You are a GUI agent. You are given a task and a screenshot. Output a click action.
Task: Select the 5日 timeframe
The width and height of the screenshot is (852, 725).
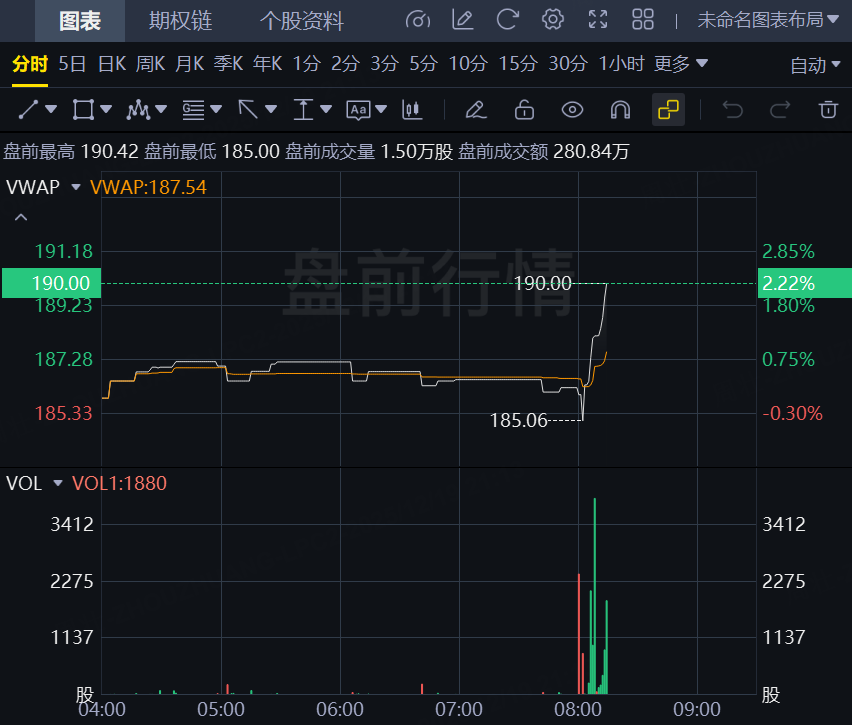tap(72, 64)
